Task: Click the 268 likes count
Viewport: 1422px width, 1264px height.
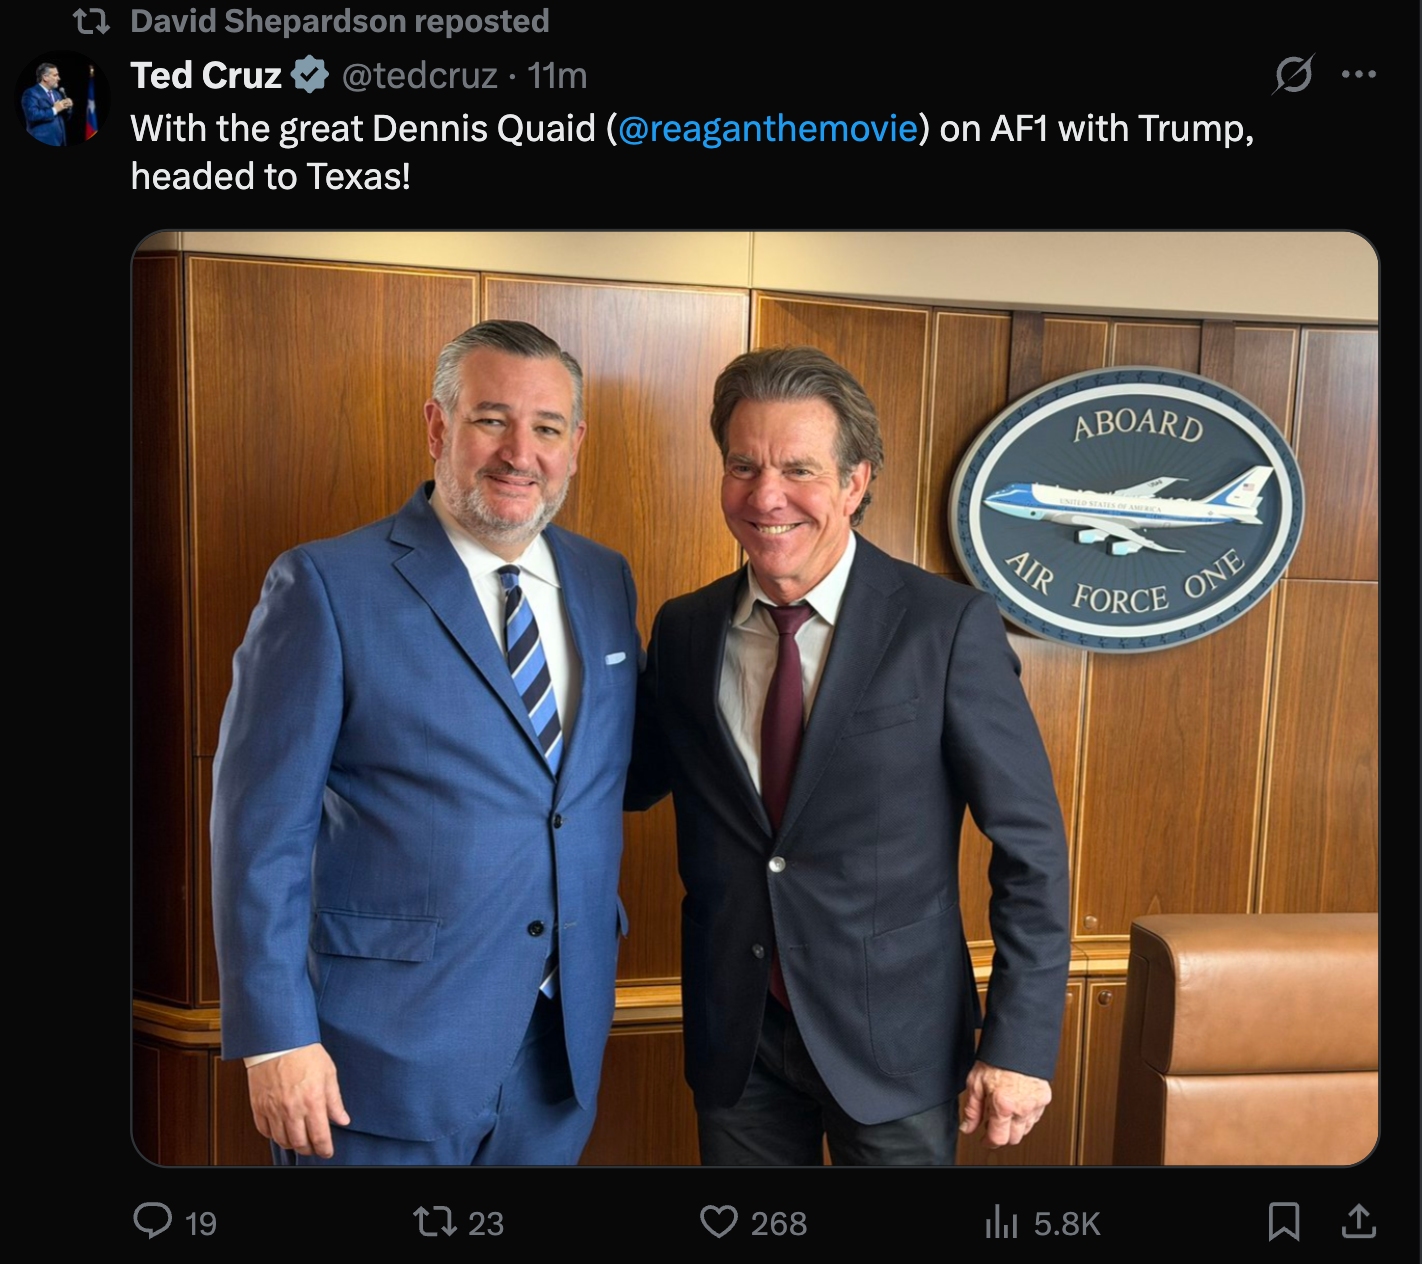Action: pos(779,1223)
